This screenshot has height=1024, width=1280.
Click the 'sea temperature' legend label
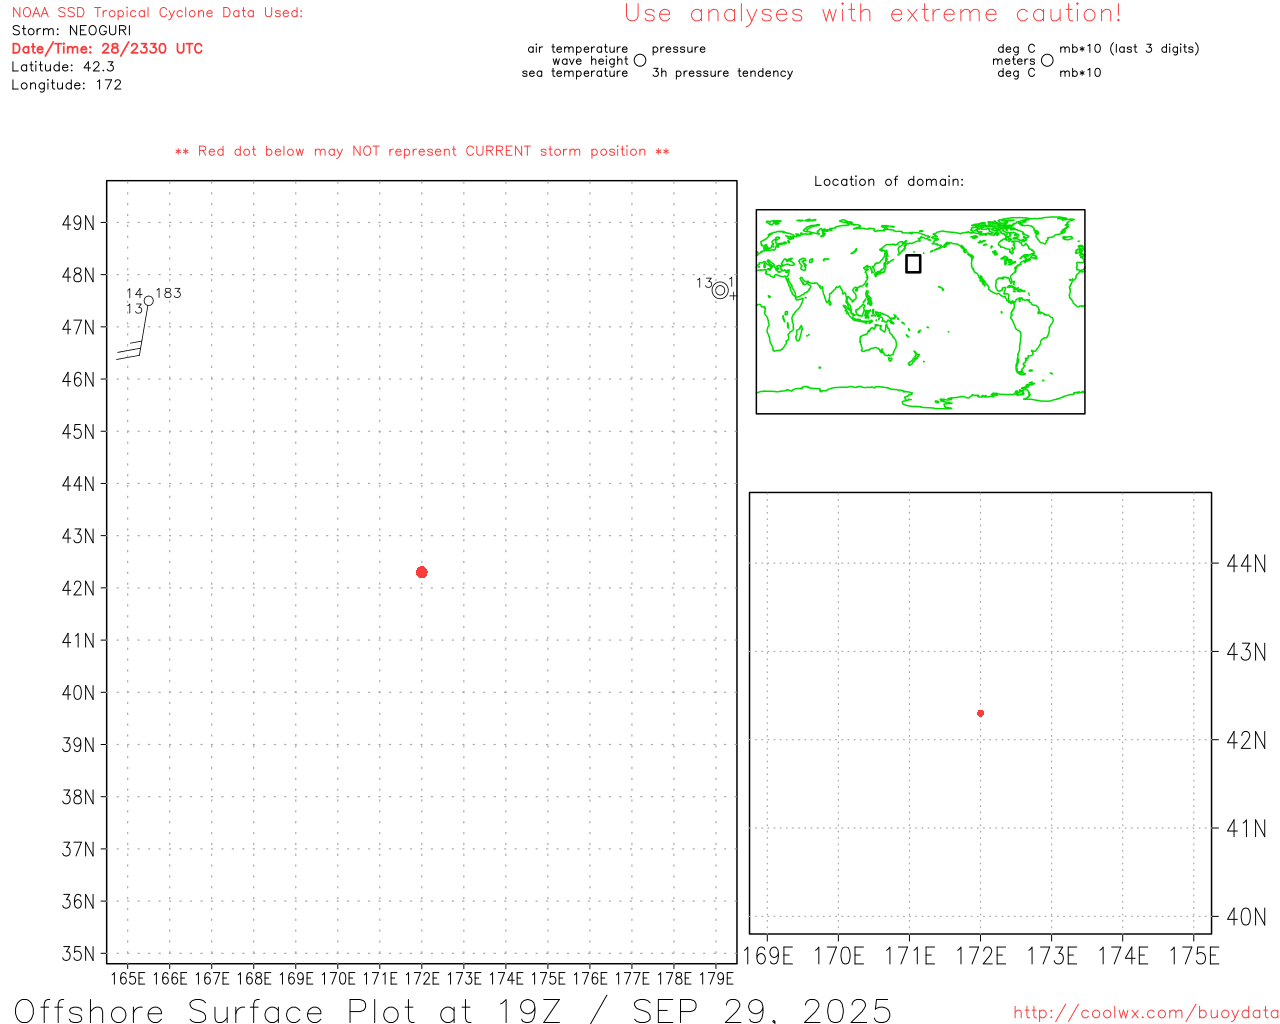click(x=575, y=73)
